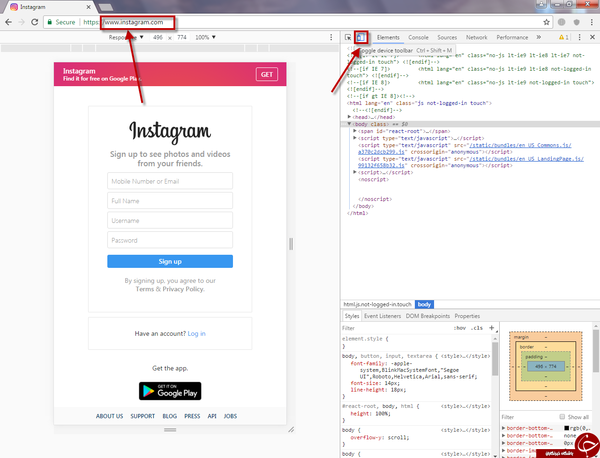
Task: Open the DevTools customize three-dot menu
Action: tap(579, 37)
